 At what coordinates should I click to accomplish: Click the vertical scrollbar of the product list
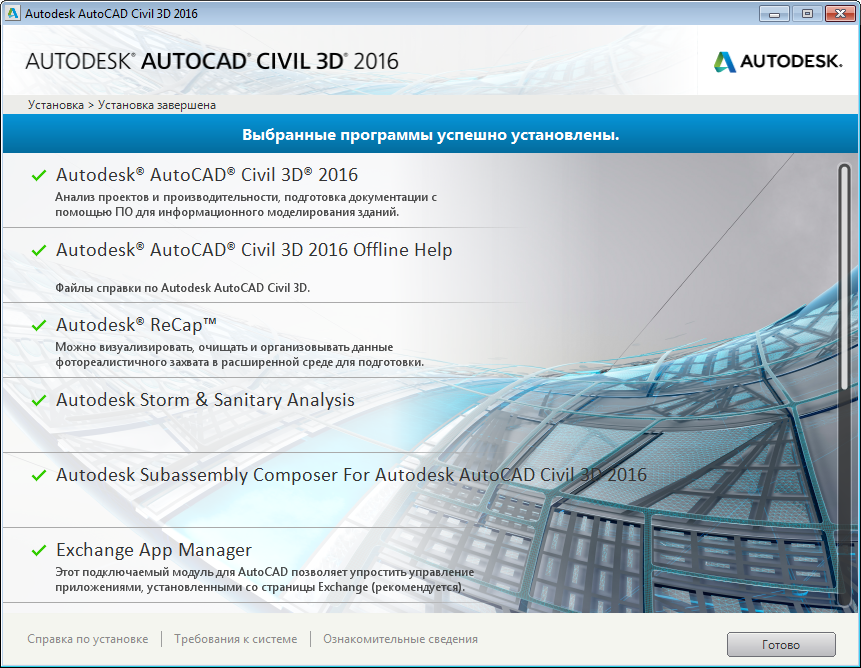(x=845, y=384)
